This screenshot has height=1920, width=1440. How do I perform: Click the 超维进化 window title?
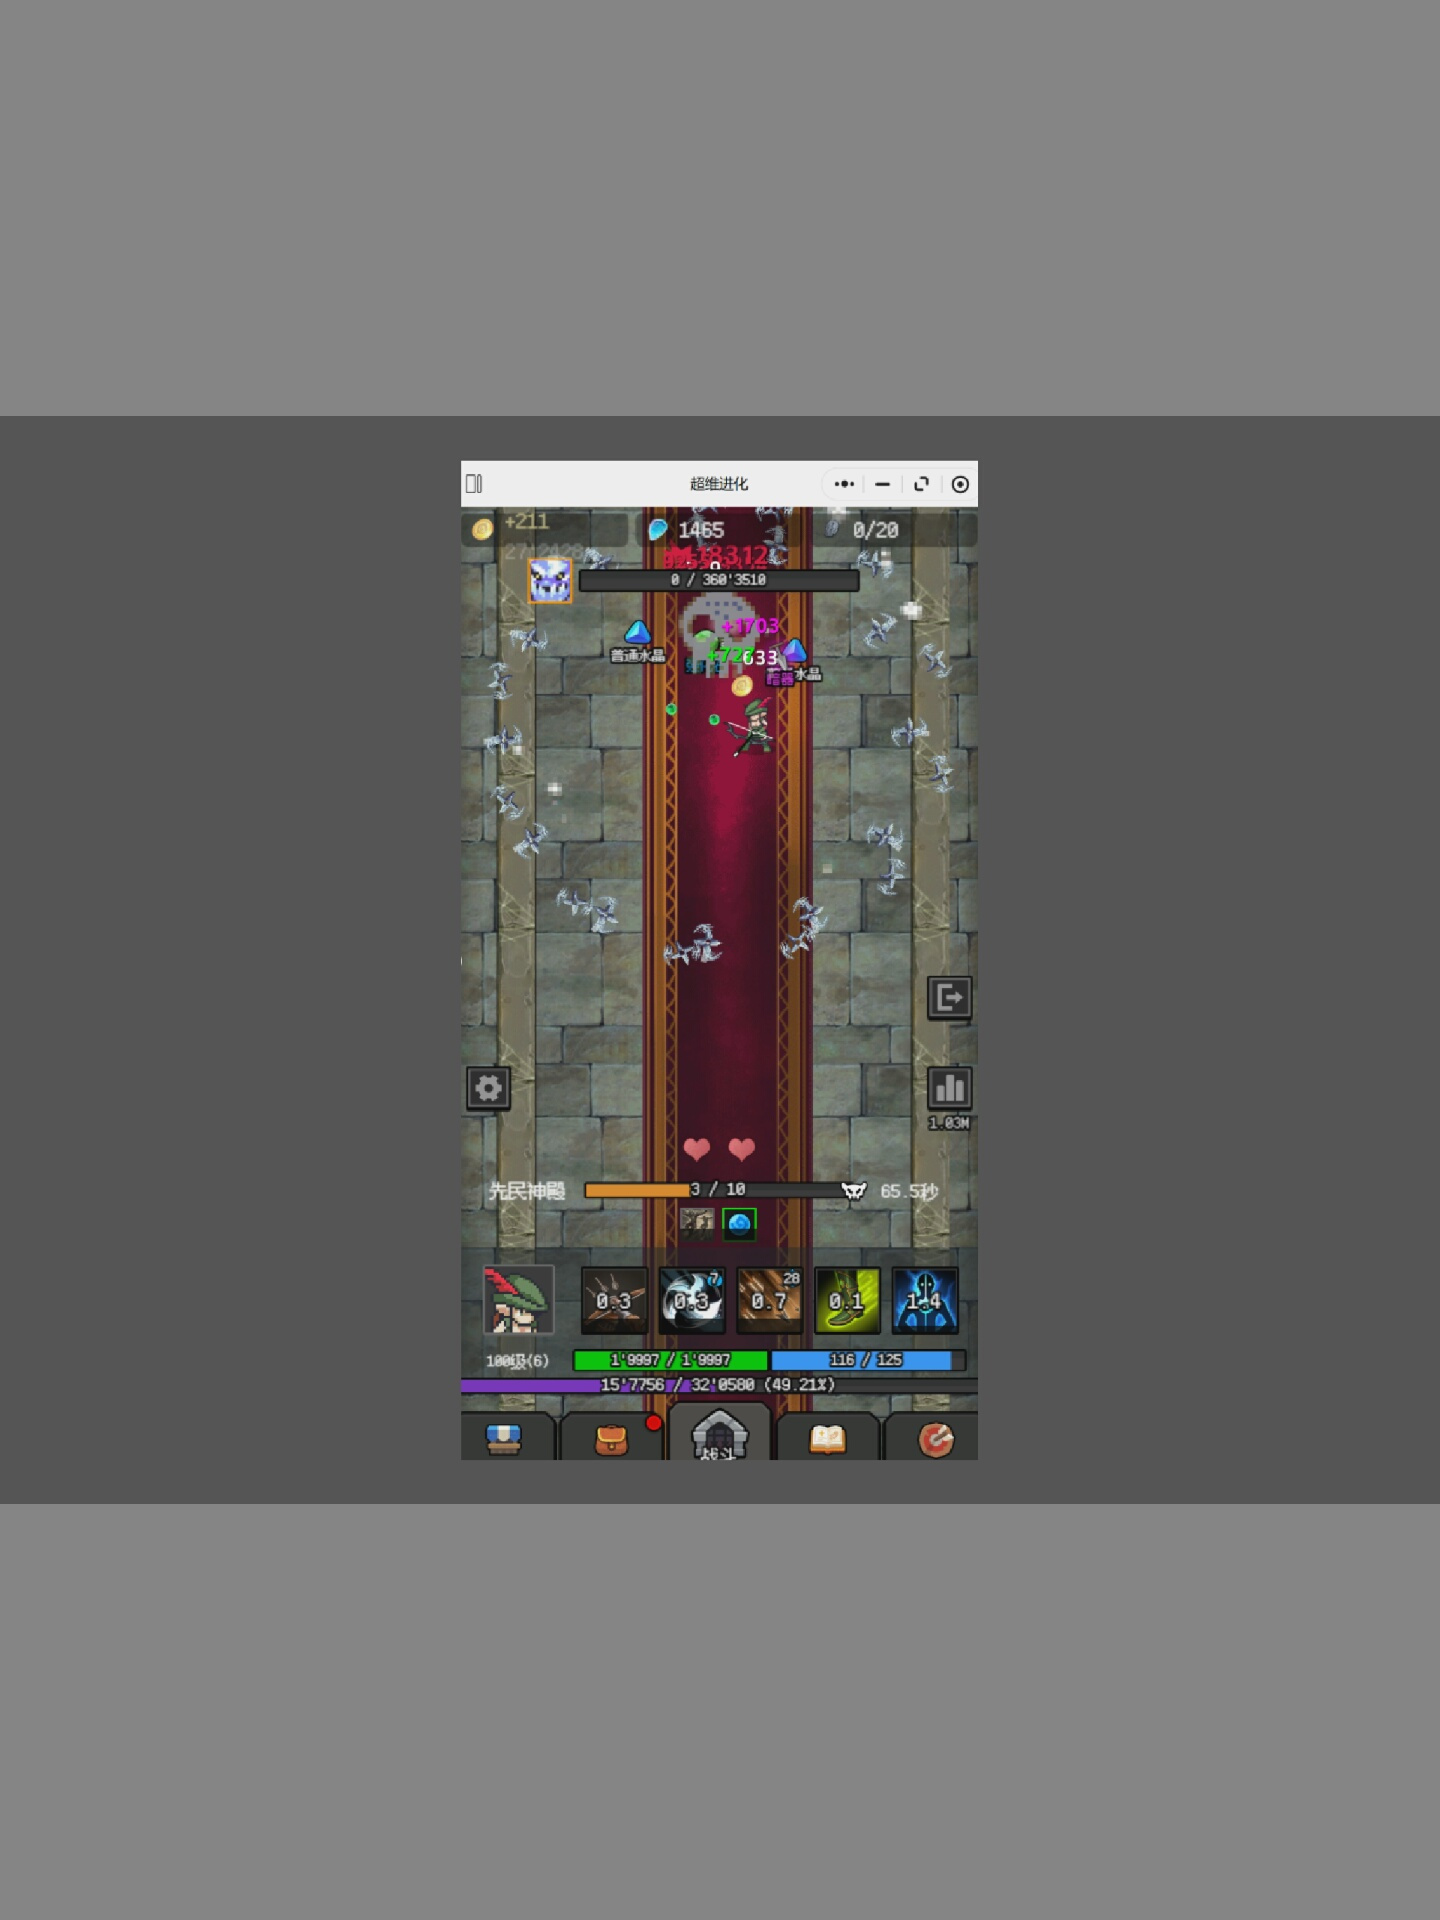[x=719, y=484]
